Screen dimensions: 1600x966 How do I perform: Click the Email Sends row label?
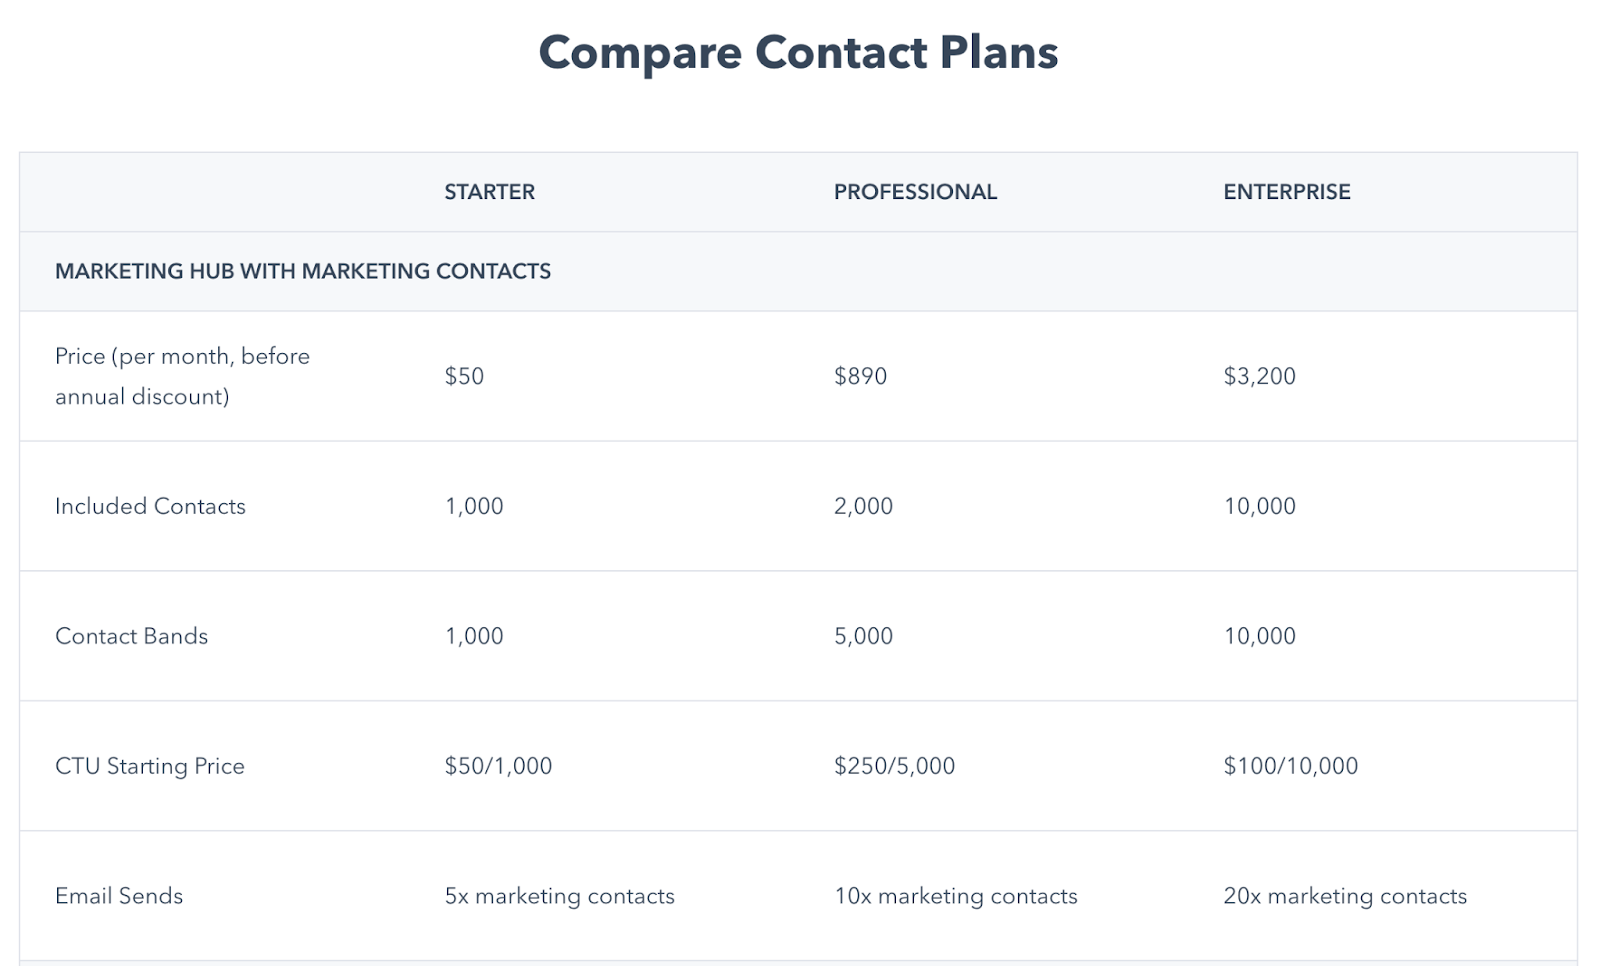[119, 896]
